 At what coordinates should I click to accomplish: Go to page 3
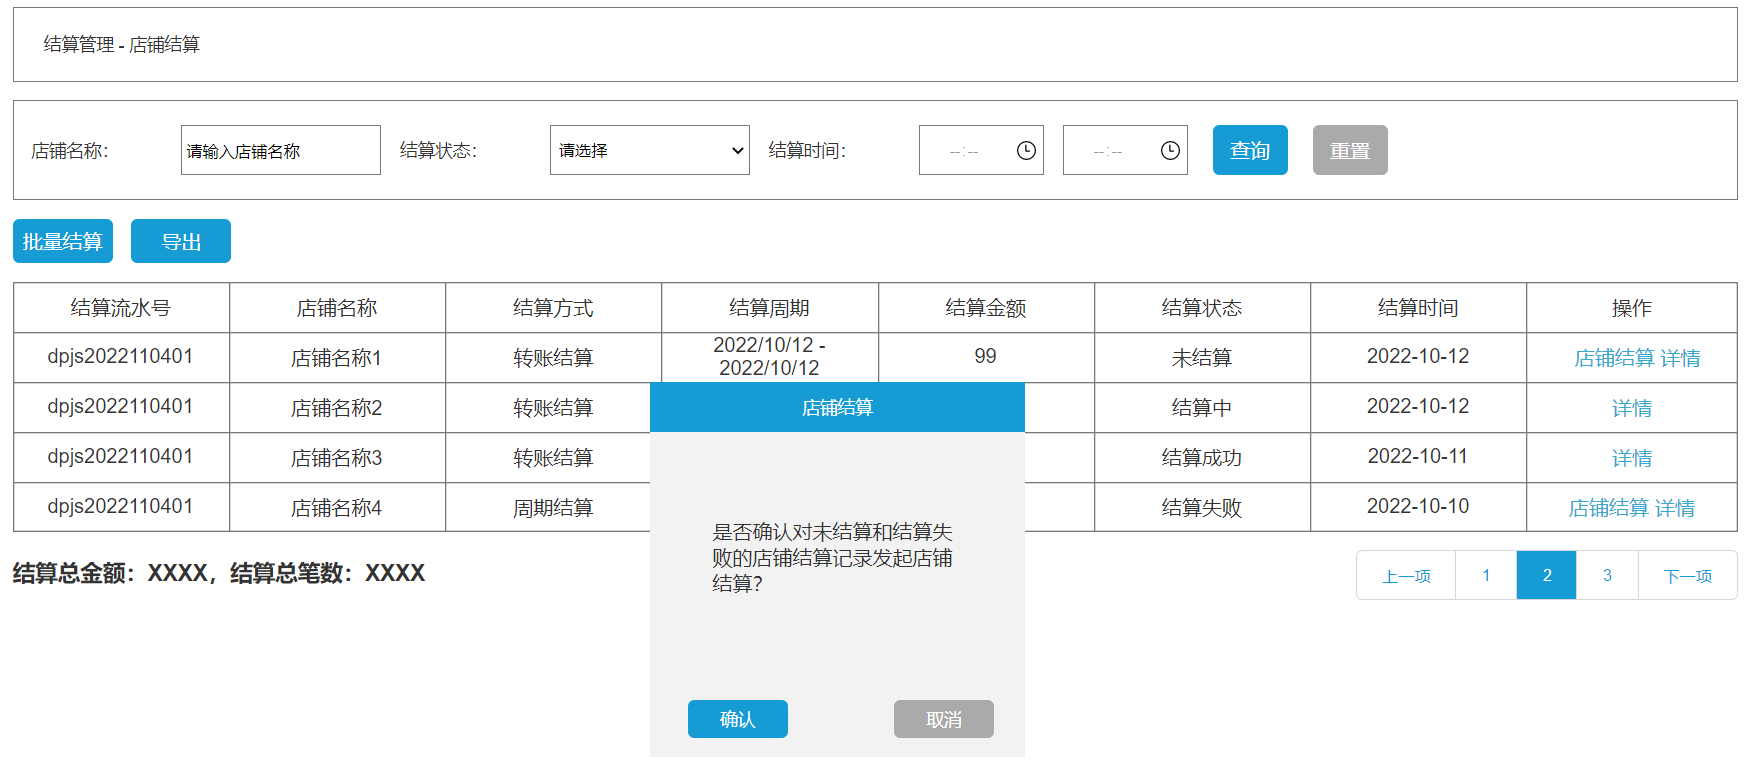(x=1607, y=575)
